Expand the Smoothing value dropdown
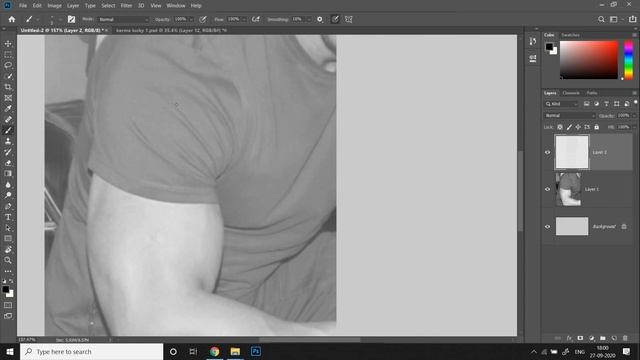Viewport: 640px width, 360px height. click(308, 19)
